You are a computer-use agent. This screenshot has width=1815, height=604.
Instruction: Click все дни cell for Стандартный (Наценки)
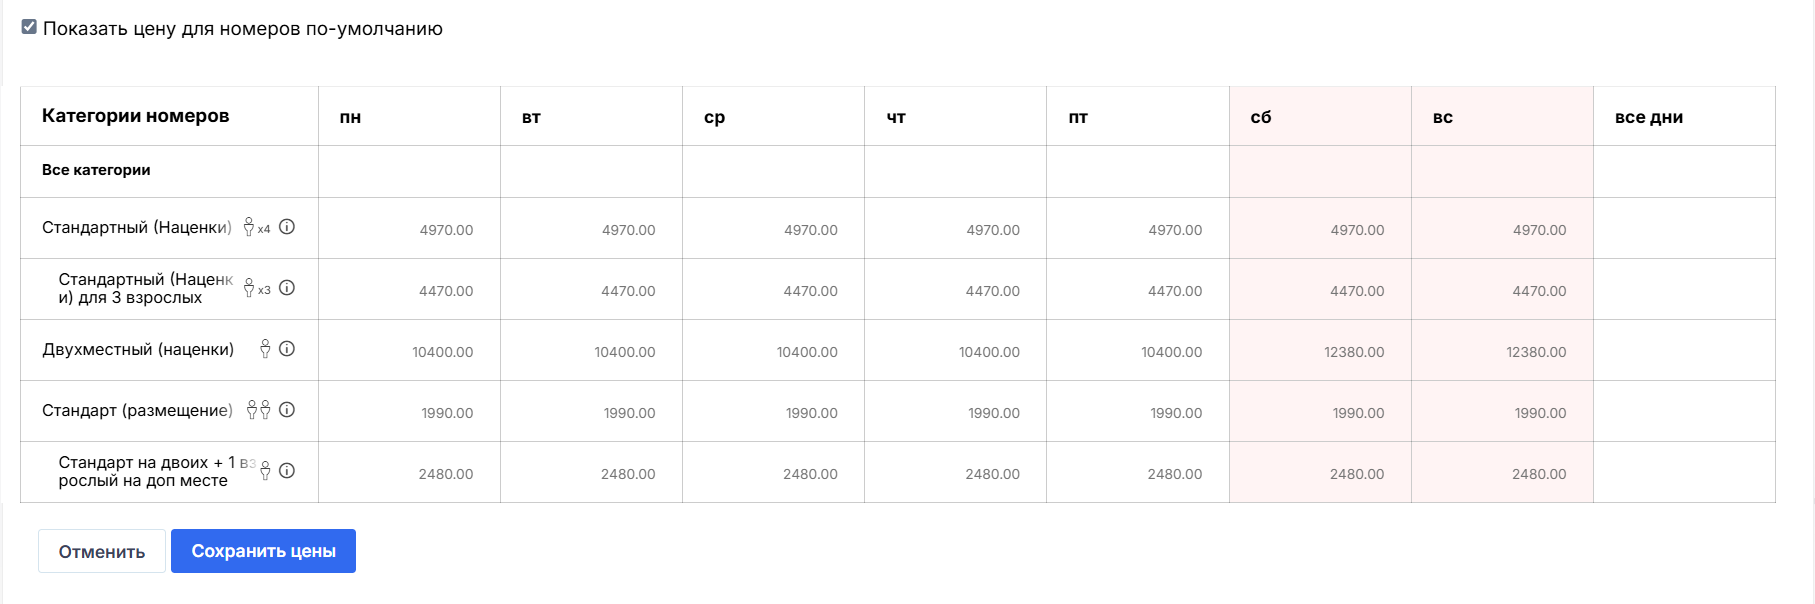[x=1684, y=229]
